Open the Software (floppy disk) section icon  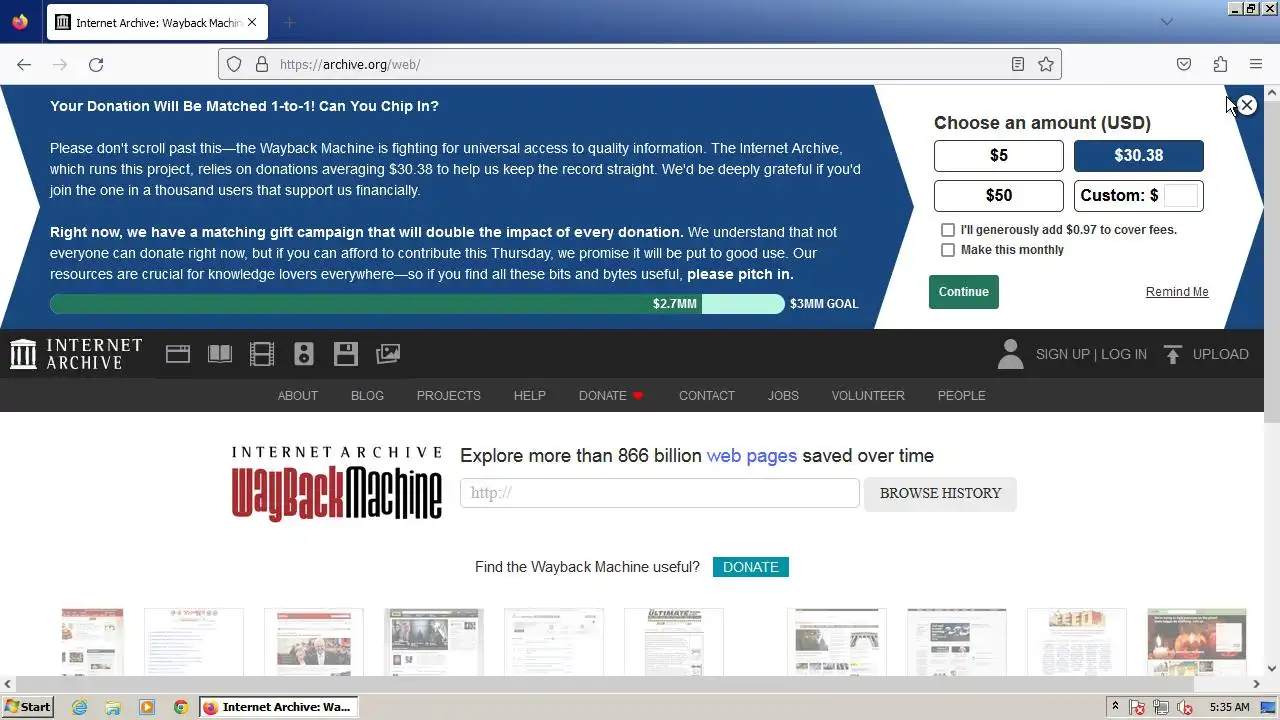coord(346,354)
